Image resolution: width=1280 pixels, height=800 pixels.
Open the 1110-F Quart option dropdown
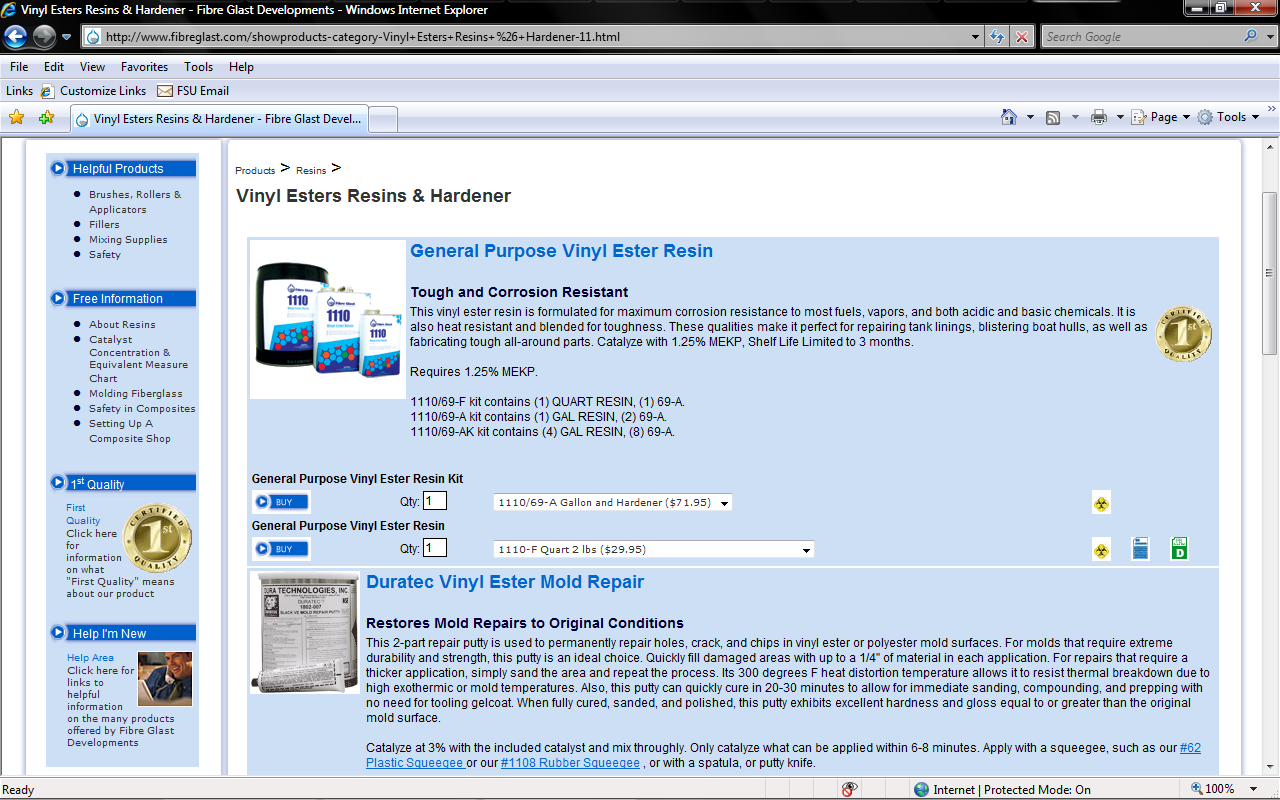(653, 549)
